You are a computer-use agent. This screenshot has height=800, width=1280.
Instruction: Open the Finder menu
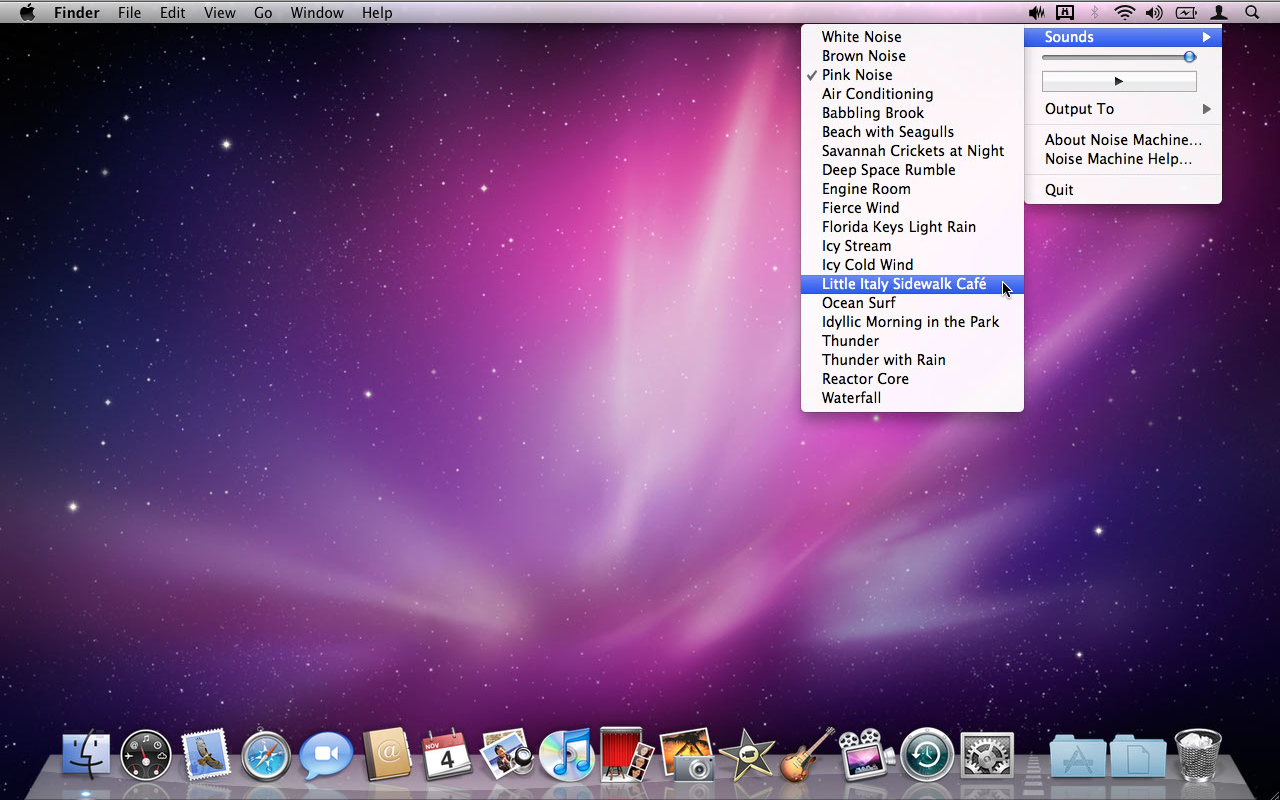click(76, 13)
